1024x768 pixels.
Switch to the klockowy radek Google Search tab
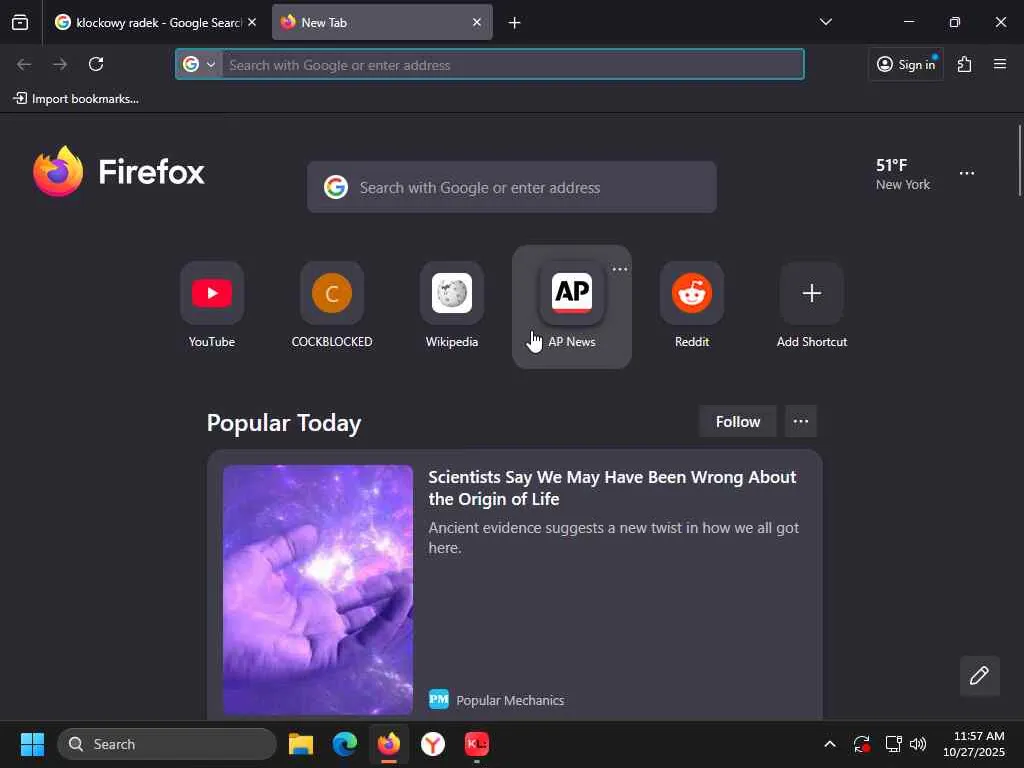coord(155,22)
